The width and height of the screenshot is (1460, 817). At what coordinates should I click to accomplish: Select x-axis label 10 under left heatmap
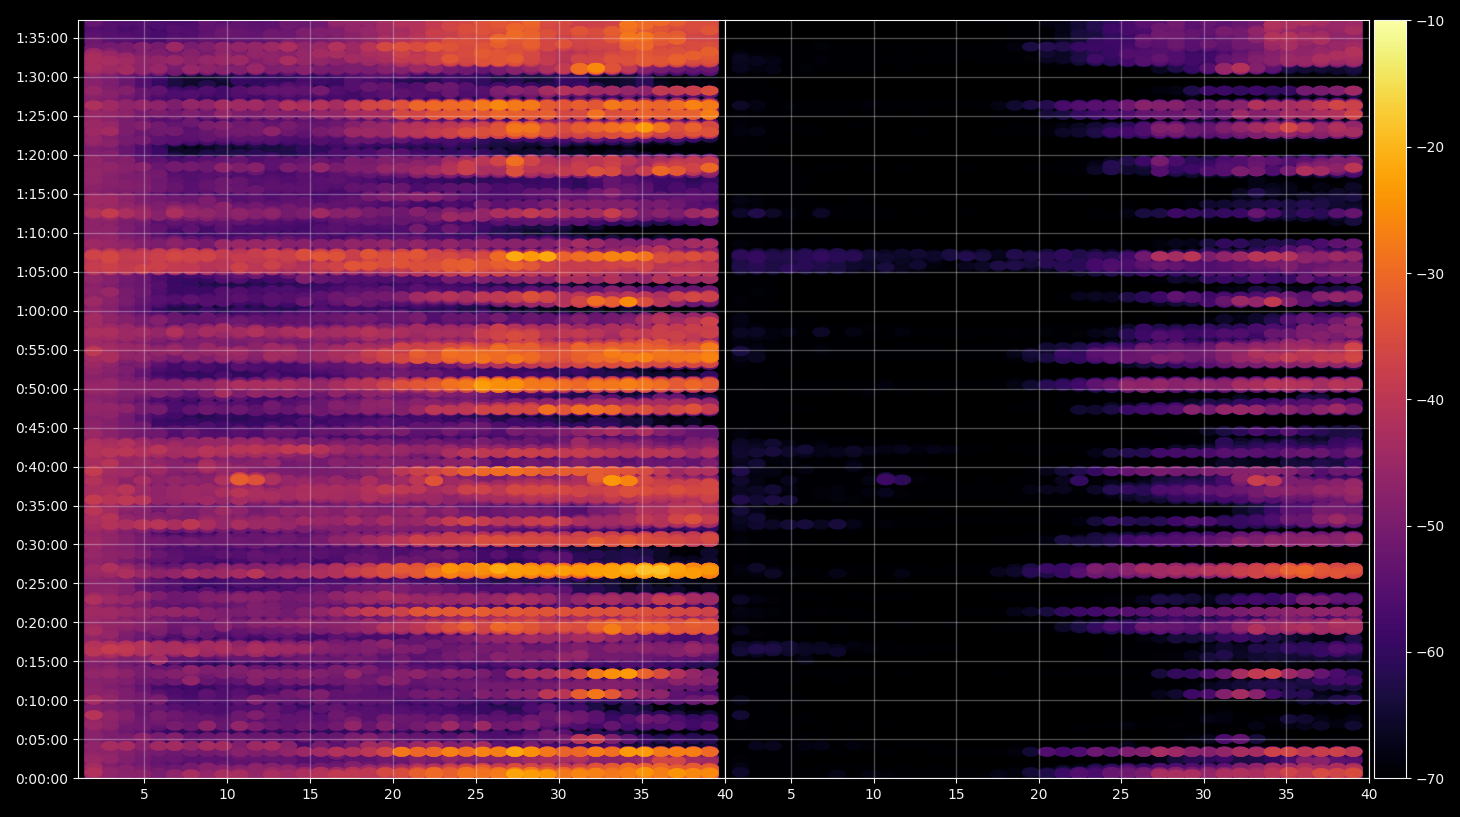(227, 795)
